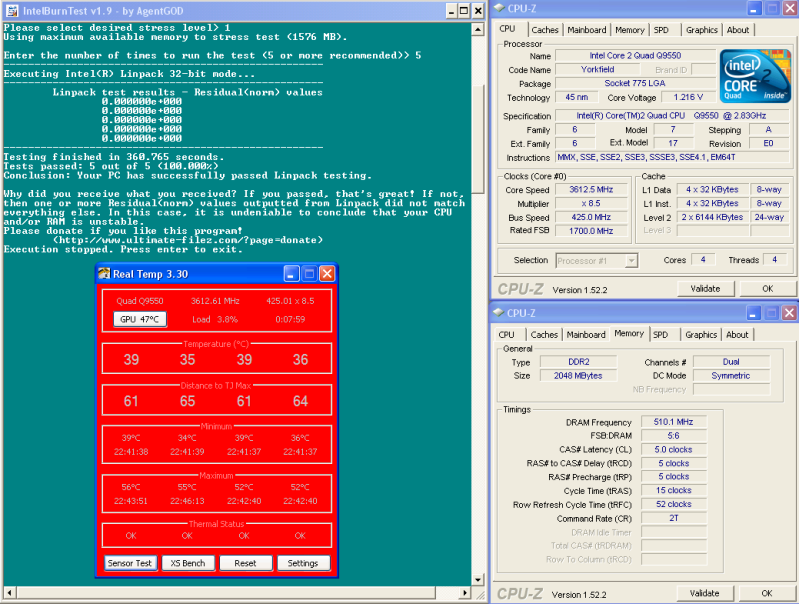799x604 pixels.
Task: Click the Core Speed 3612.5 MHz value
Action: [591, 190]
